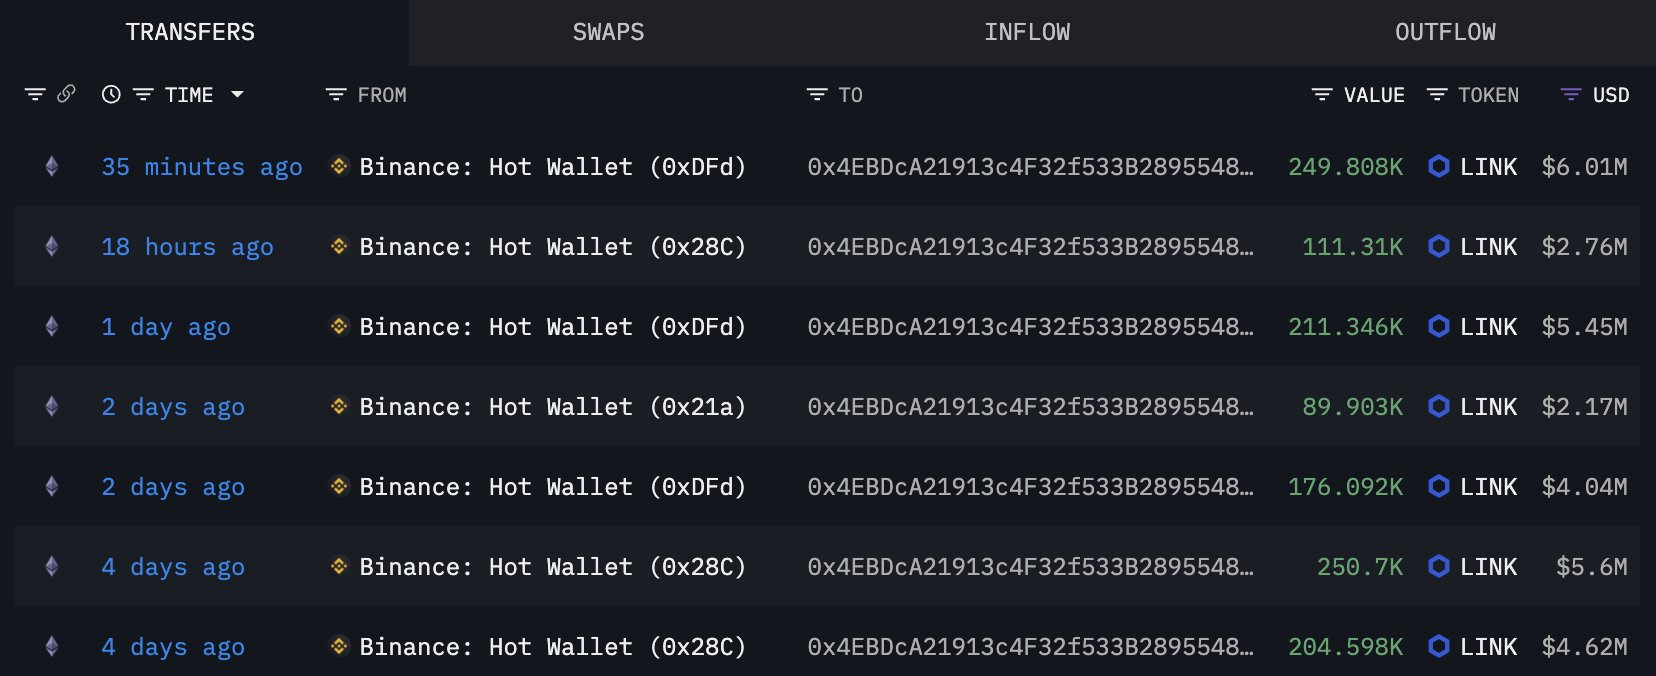Toggle the USD column filter

tap(1571, 94)
